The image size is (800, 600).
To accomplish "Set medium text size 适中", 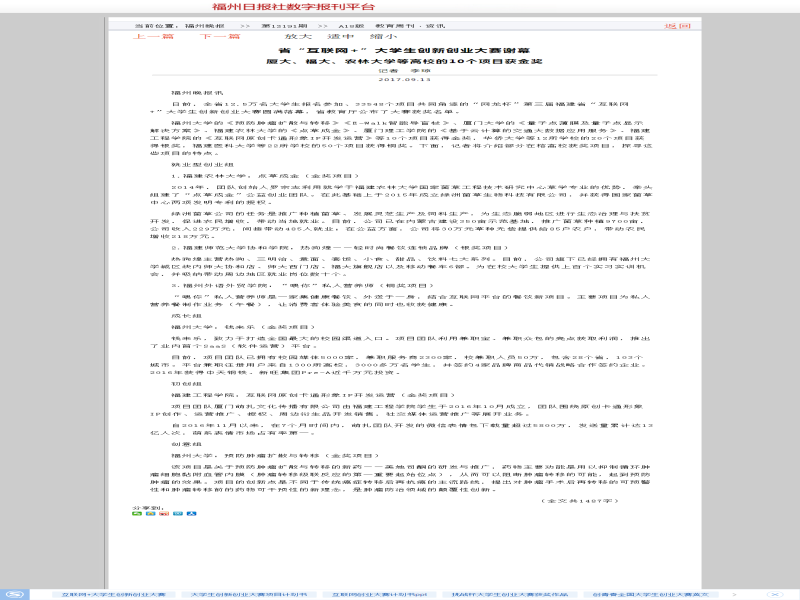I will tap(340, 36).
